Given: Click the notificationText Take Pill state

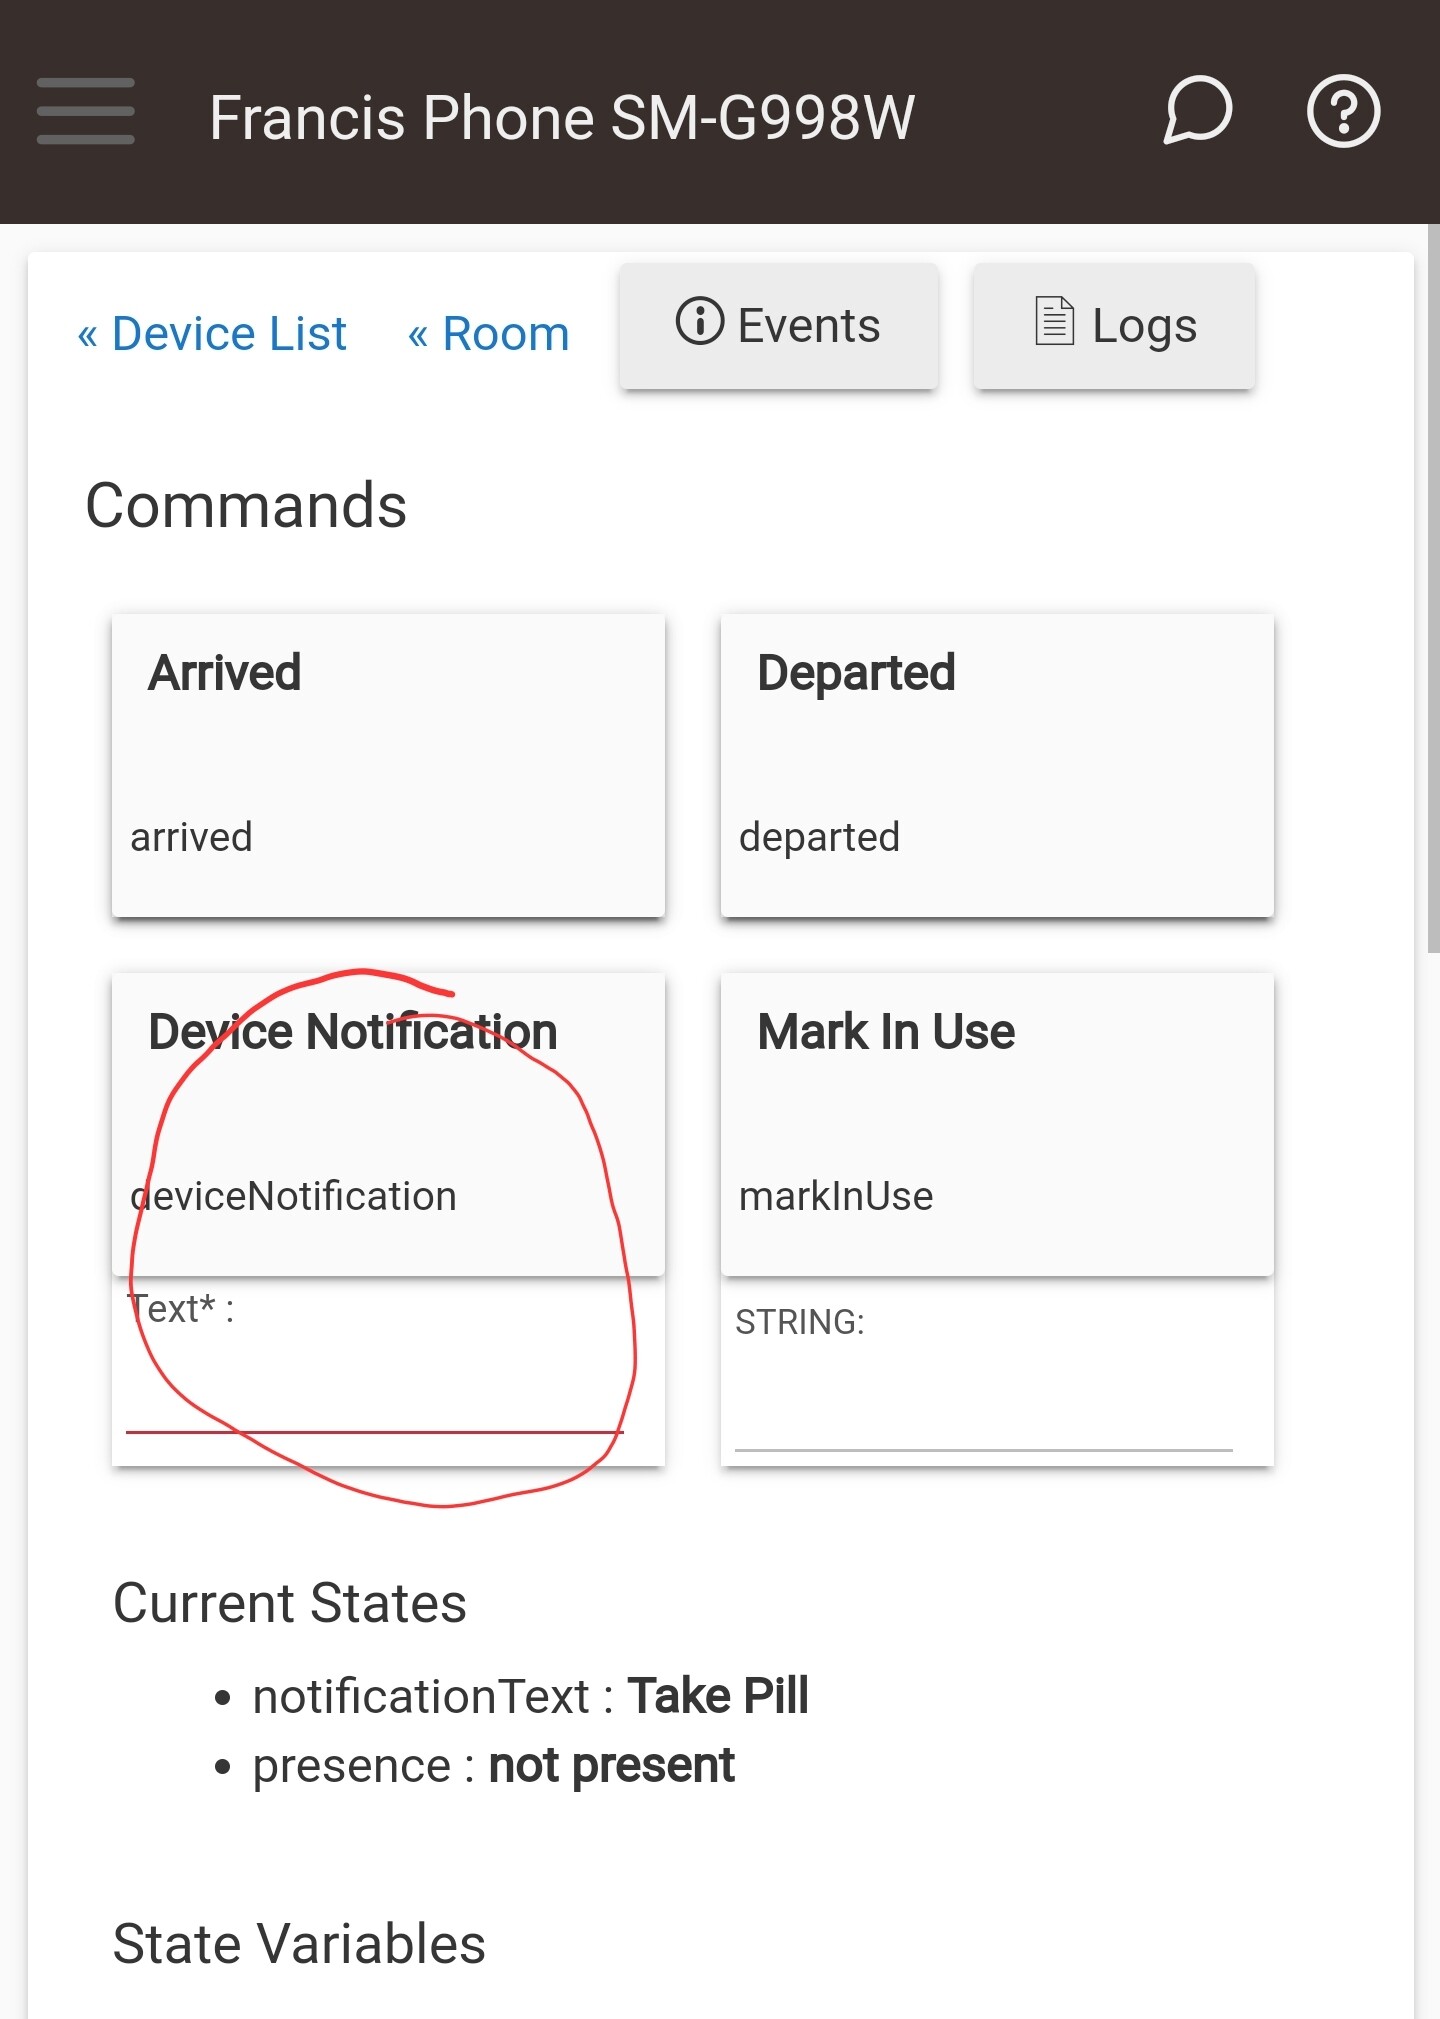Looking at the screenshot, I should coord(530,1696).
